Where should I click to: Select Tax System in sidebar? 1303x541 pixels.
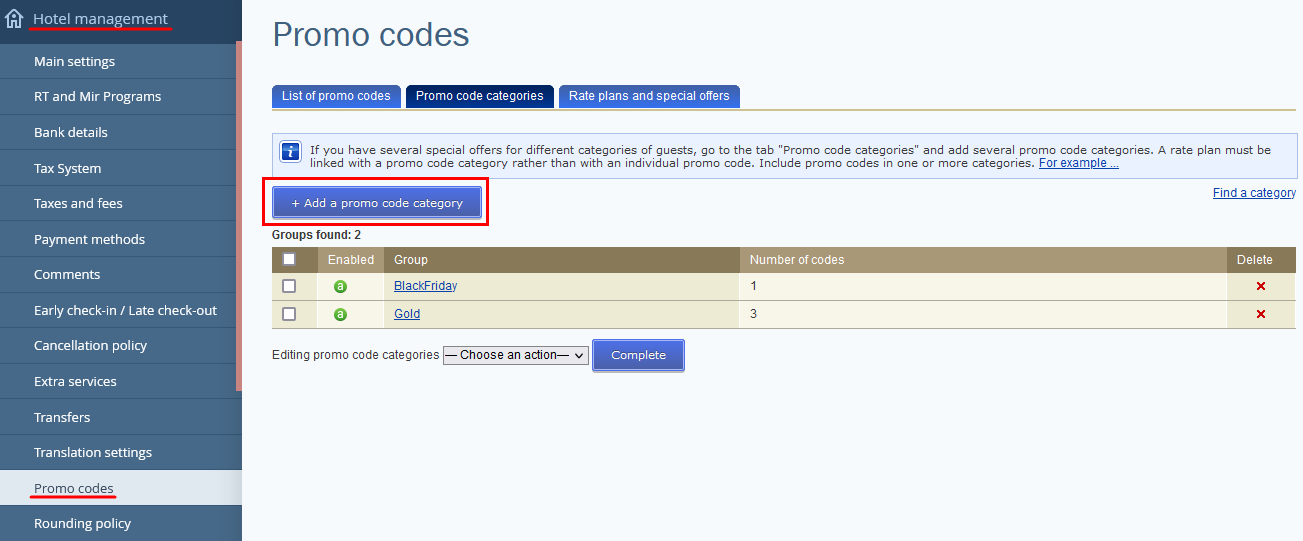pos(120,168)
